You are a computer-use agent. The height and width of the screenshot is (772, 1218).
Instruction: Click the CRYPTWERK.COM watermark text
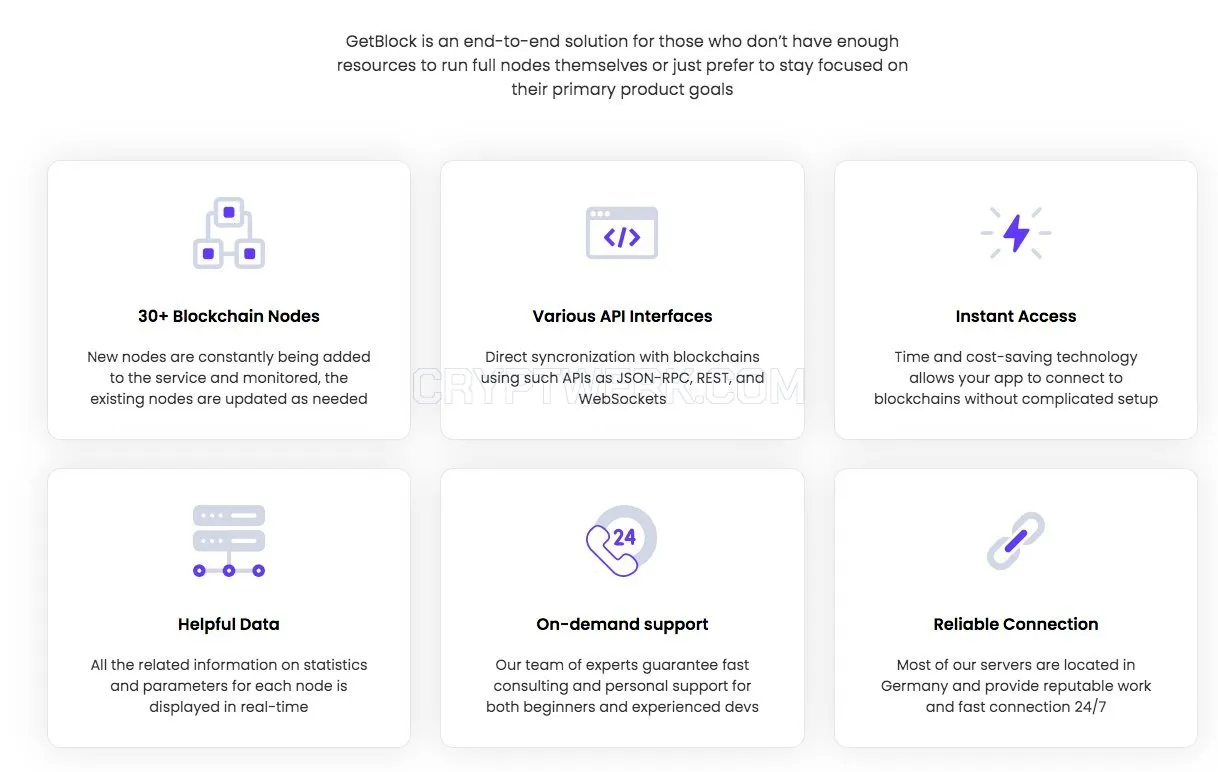coord(609,387)
